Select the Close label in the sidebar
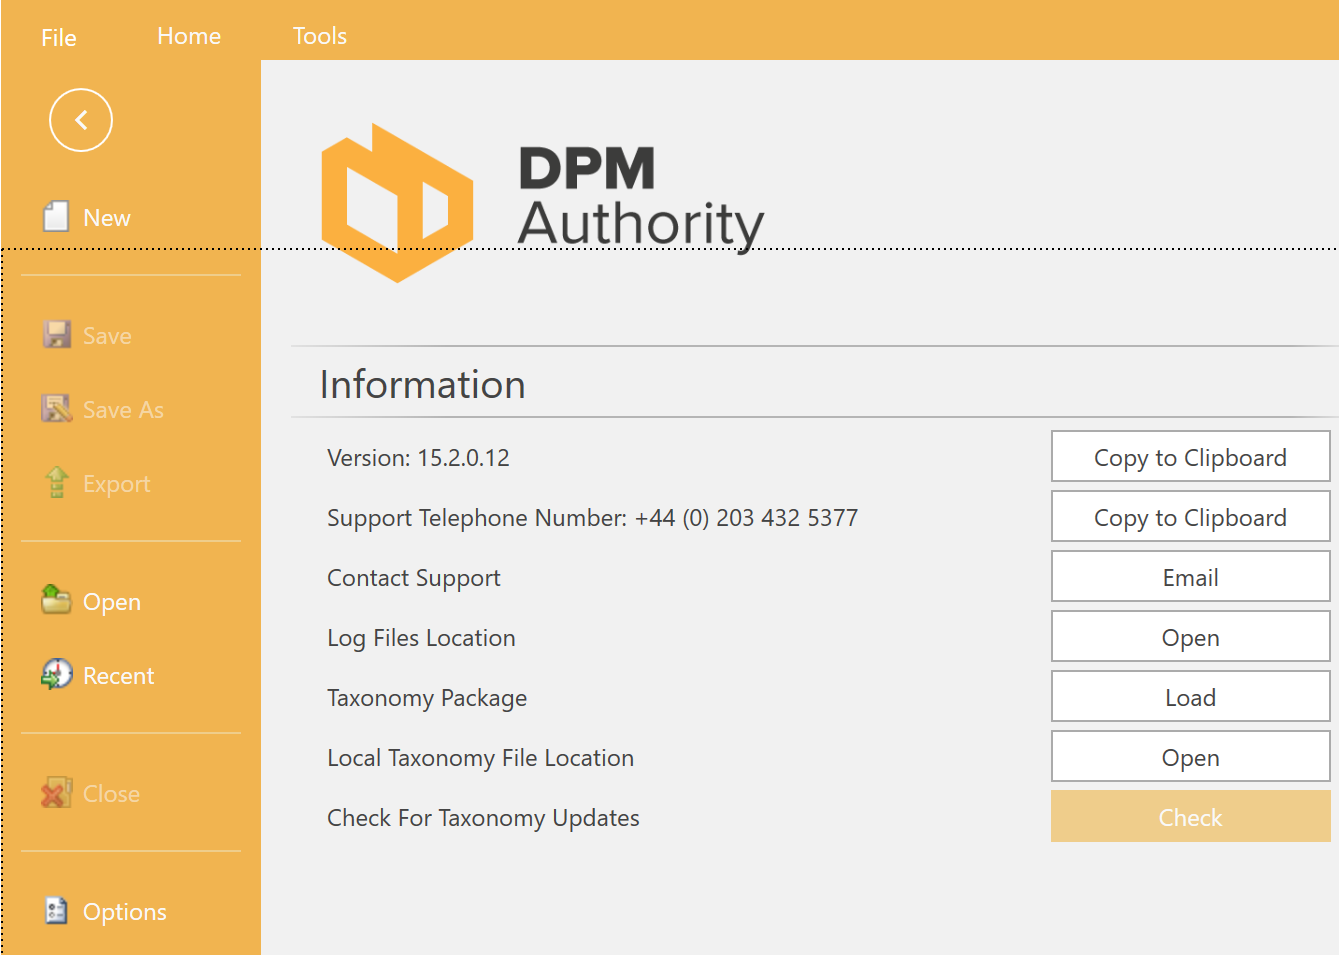The height and width of the screenshot is (955, 1339). [111, 794]
